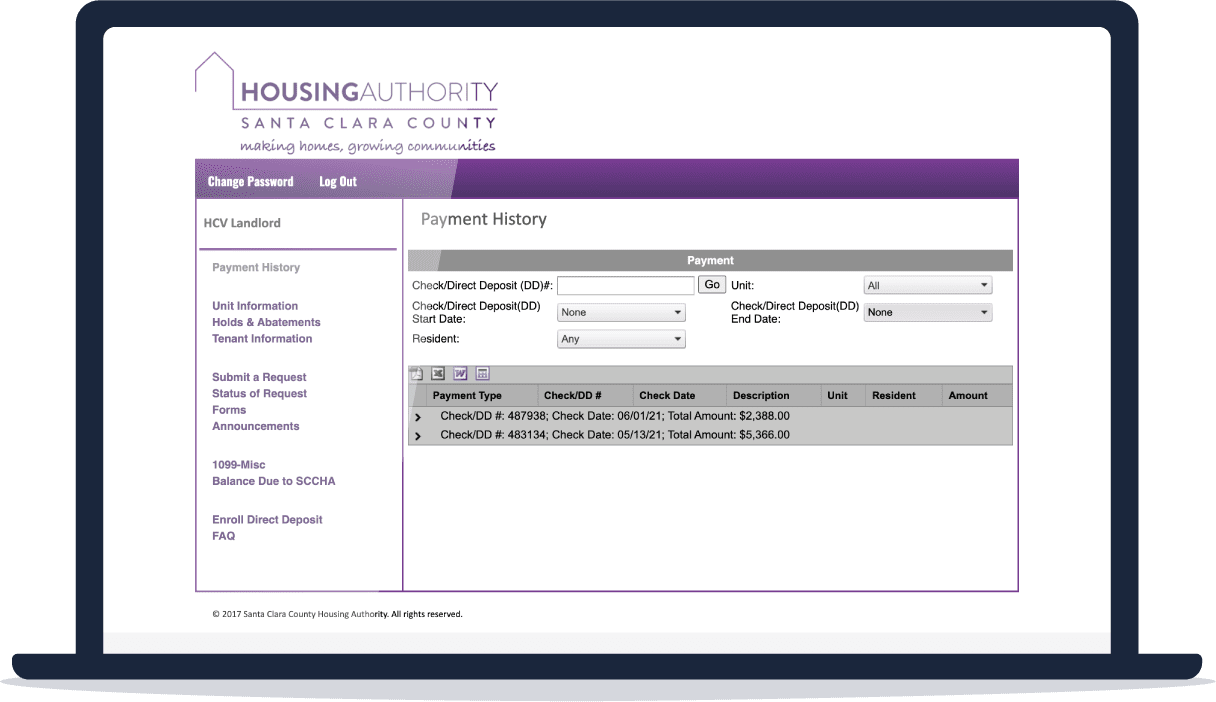Open the Unit dropdown

pyautogui.click(x=927, y=286)
